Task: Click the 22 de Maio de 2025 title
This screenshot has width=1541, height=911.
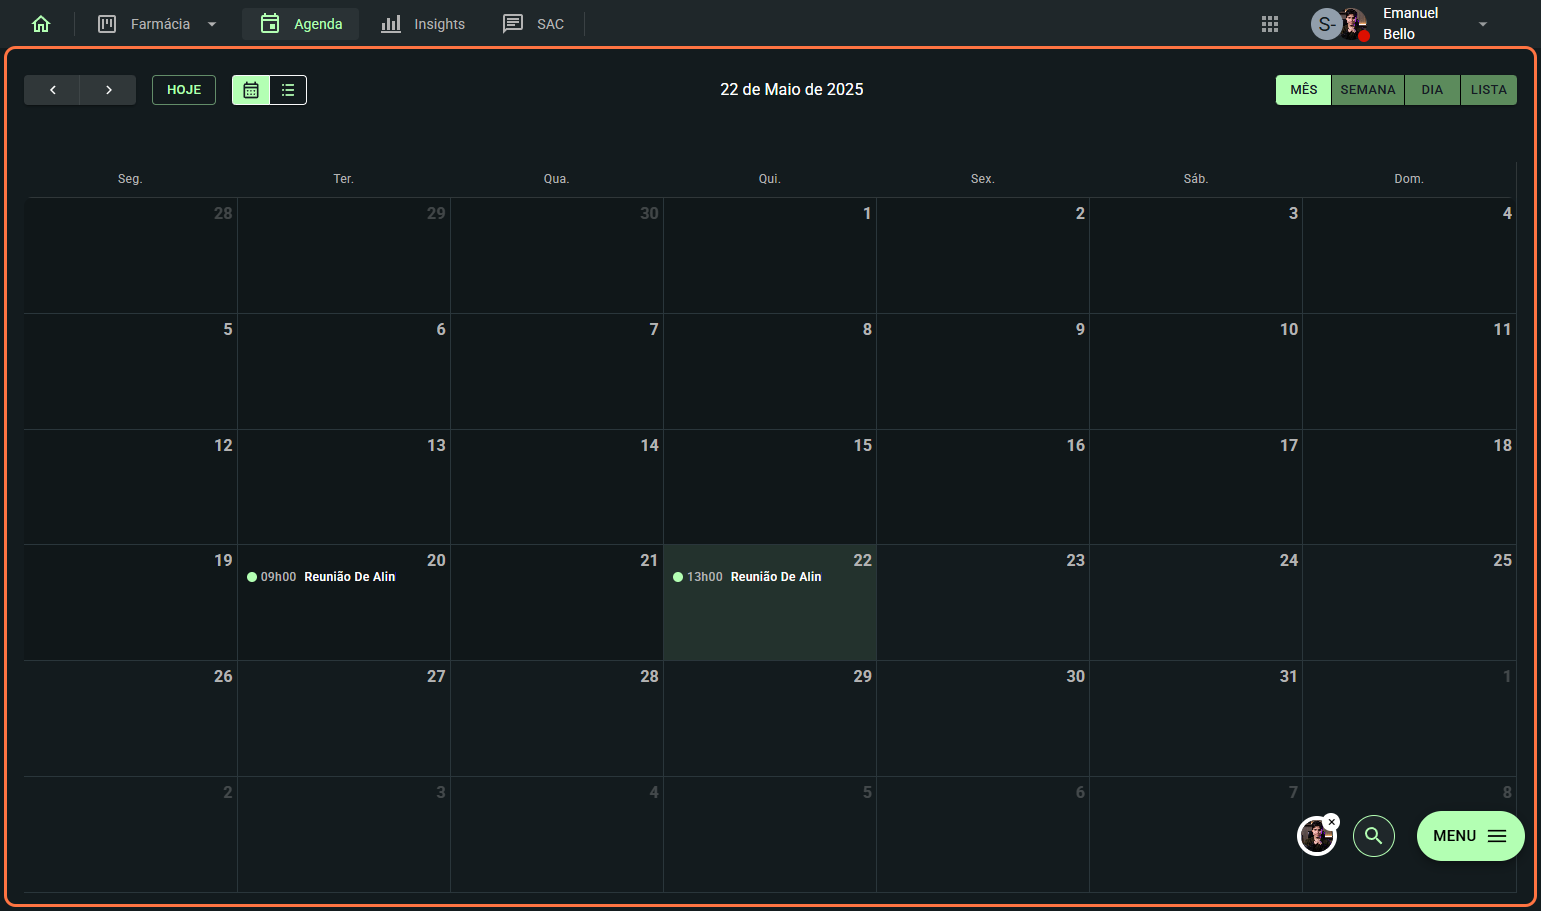Action: pyautogui.click(x=792, y=90)
